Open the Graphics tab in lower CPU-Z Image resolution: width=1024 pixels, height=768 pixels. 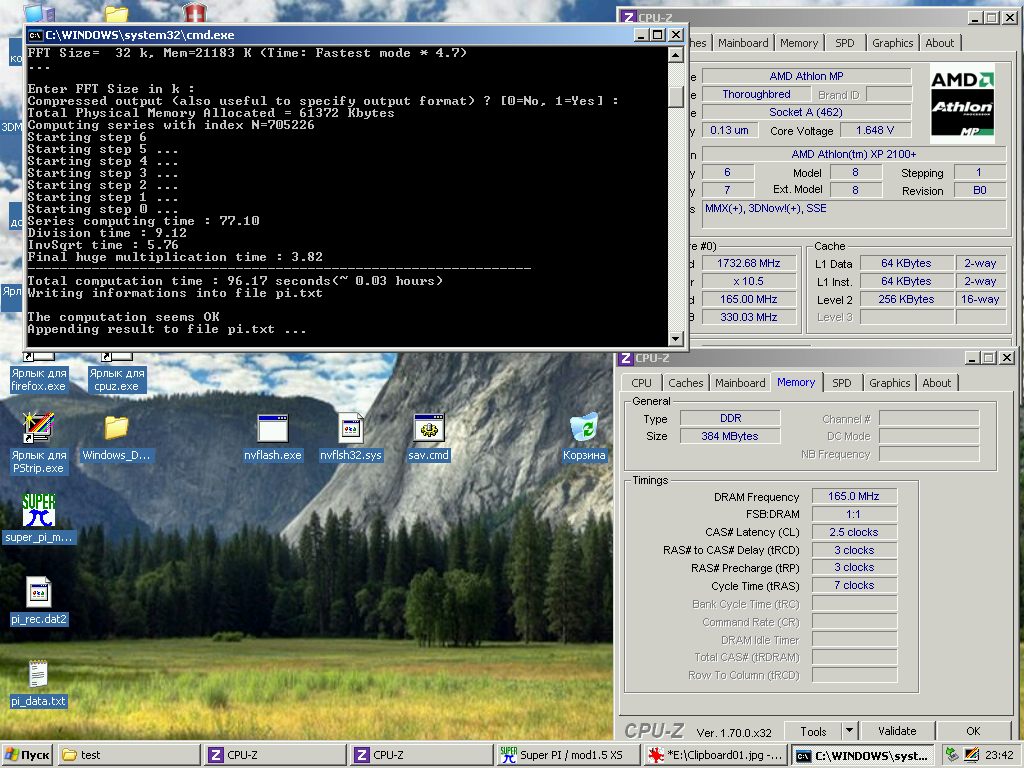click(x=889, y=383)
